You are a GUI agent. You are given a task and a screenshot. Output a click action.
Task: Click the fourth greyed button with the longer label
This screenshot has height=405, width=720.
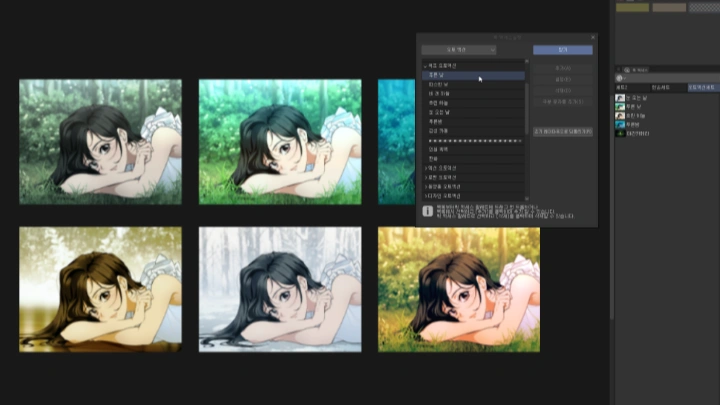point(562,101)
